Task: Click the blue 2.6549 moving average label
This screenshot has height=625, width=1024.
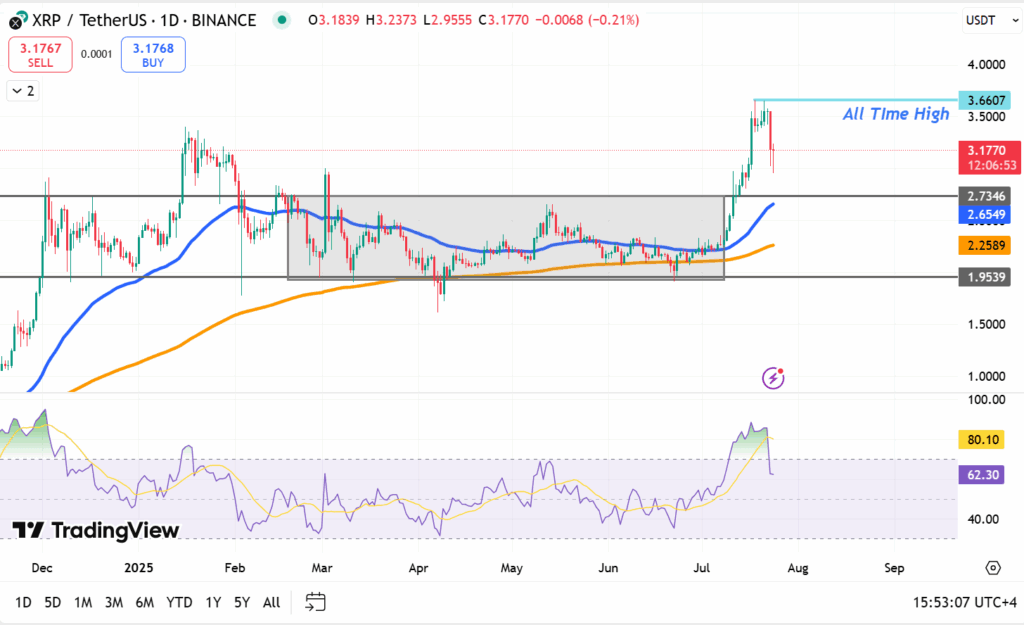Action: (985, 215)
